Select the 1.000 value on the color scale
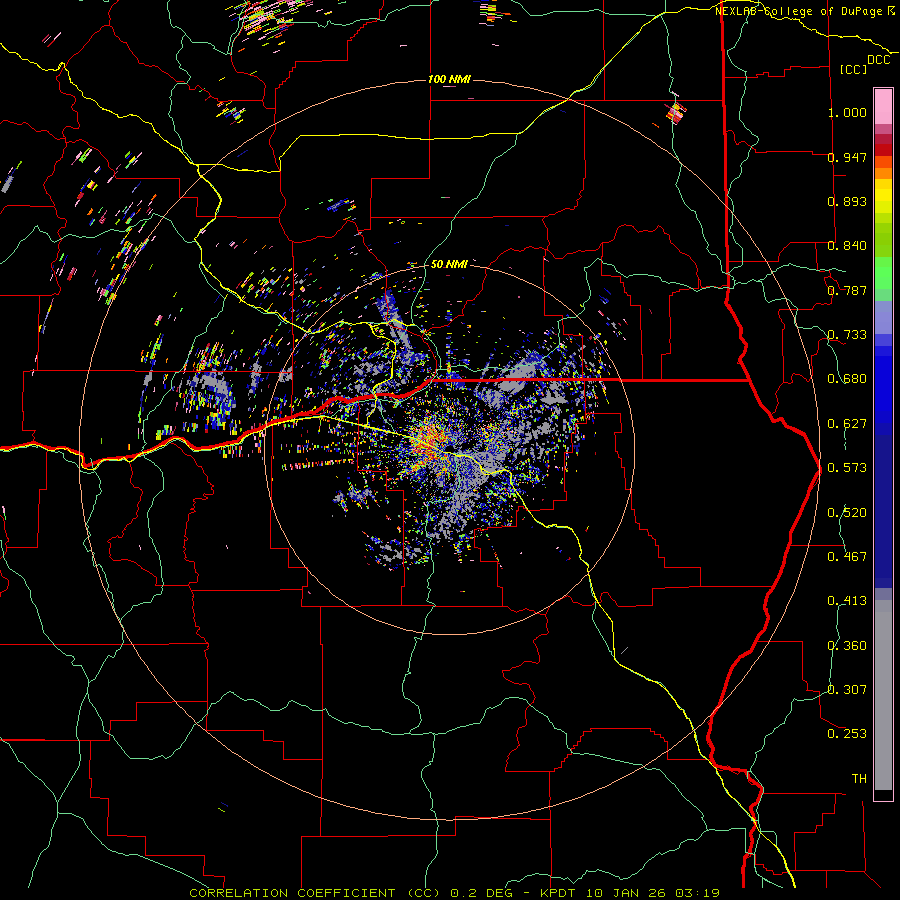900x900 pixels. tap(847, 112)
